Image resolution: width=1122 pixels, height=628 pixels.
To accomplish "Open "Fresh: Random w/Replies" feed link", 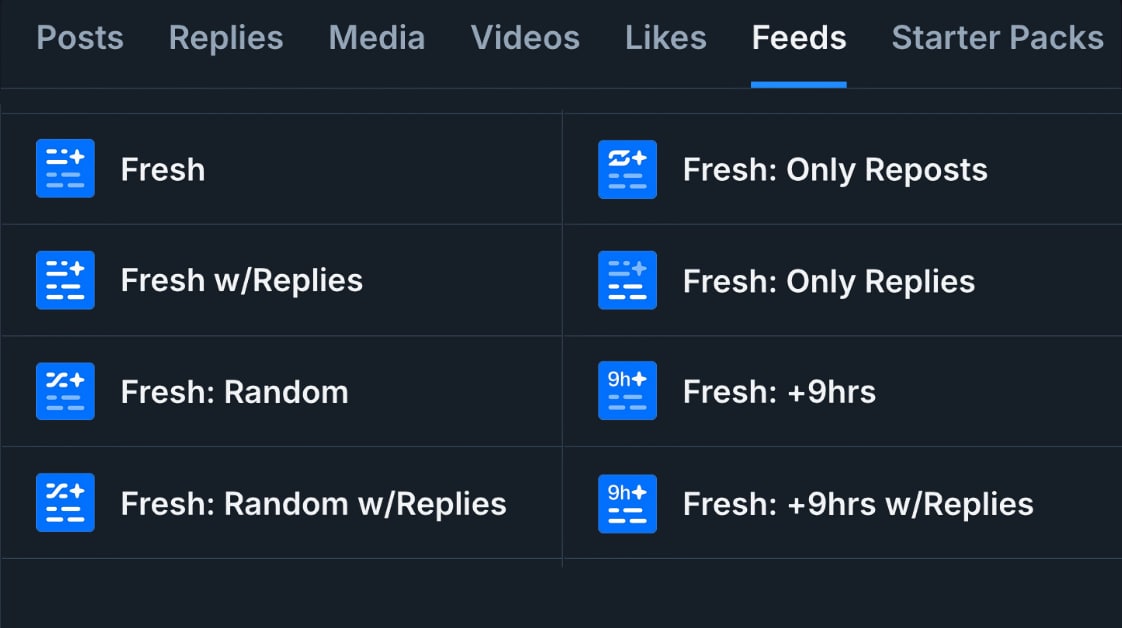I will coord(313,503).
